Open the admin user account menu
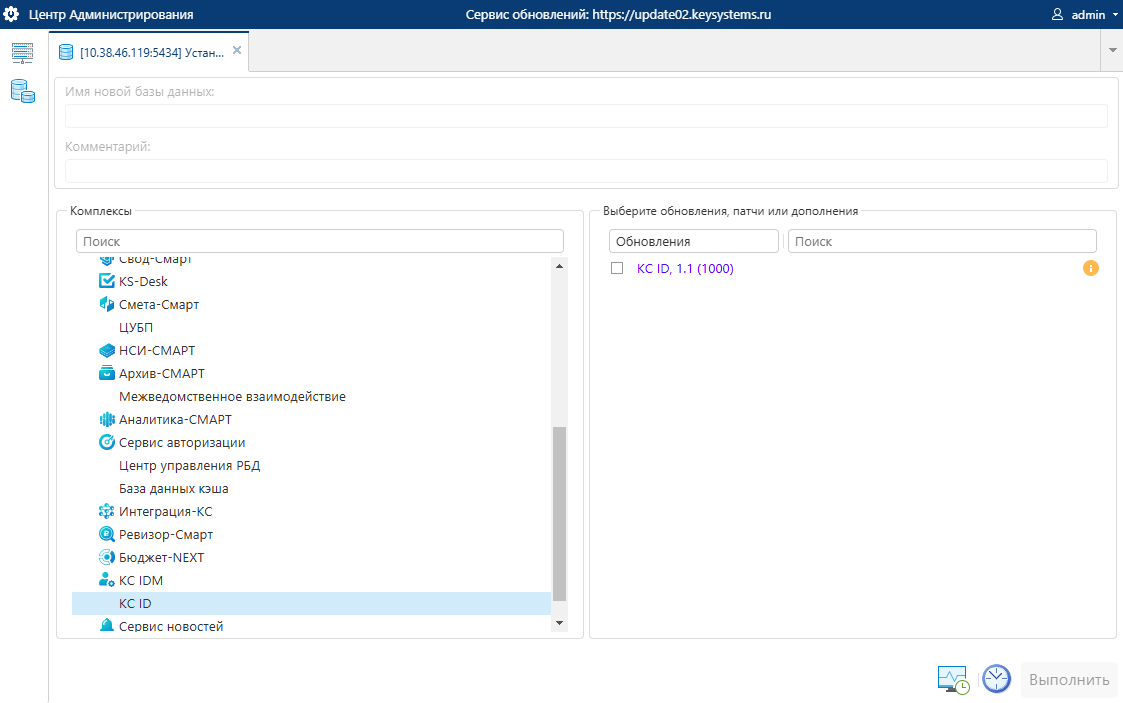This screenshot has height=703, width=1123. pyautogui.click(x=1084, y=14)
